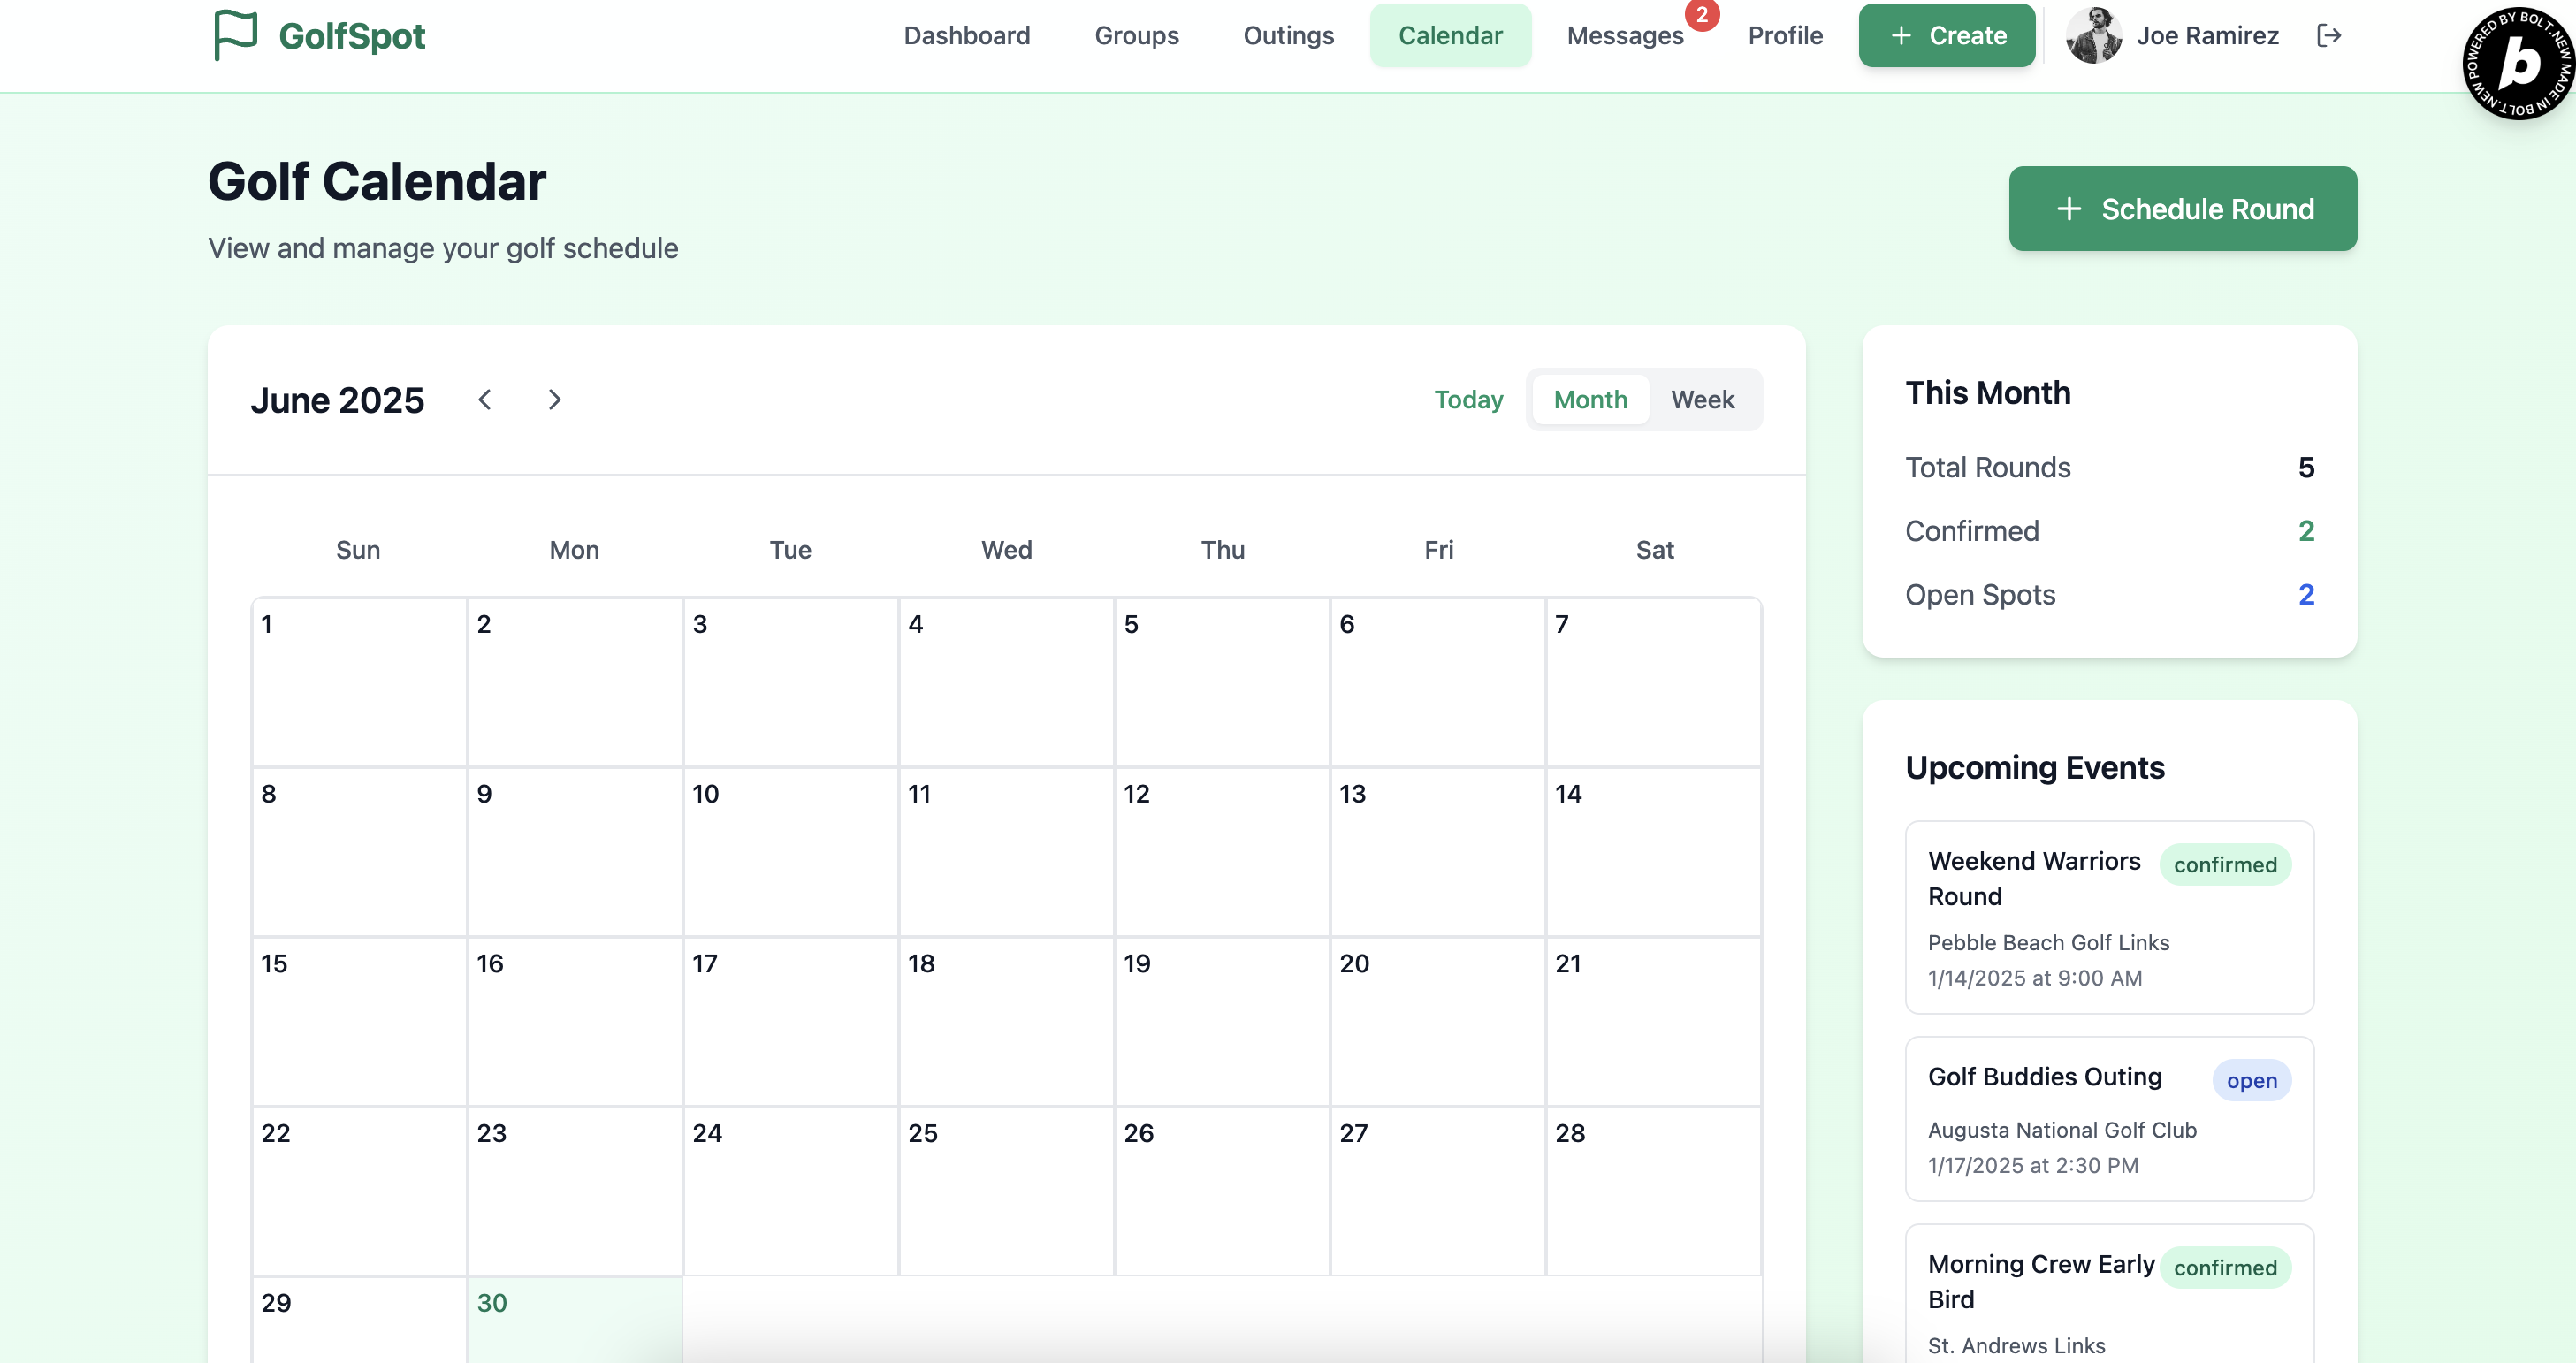Switch calendar to Week view
Image resolution: width=2576 pixels, height=1363 pixels.
point(1702,400)
